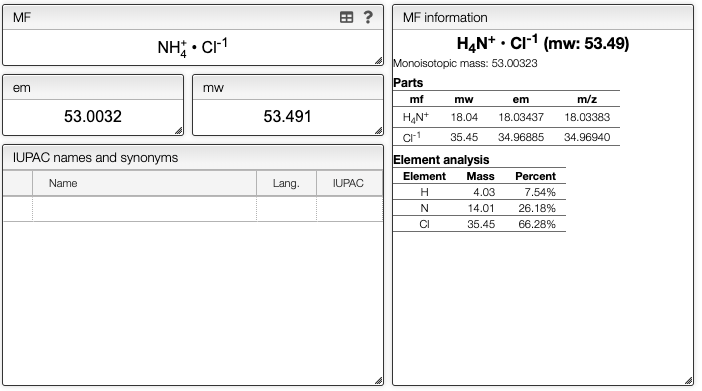This screenshot has height=391, width=702.
Task: Select the mw value 18.04
Action: coord(464,117)
